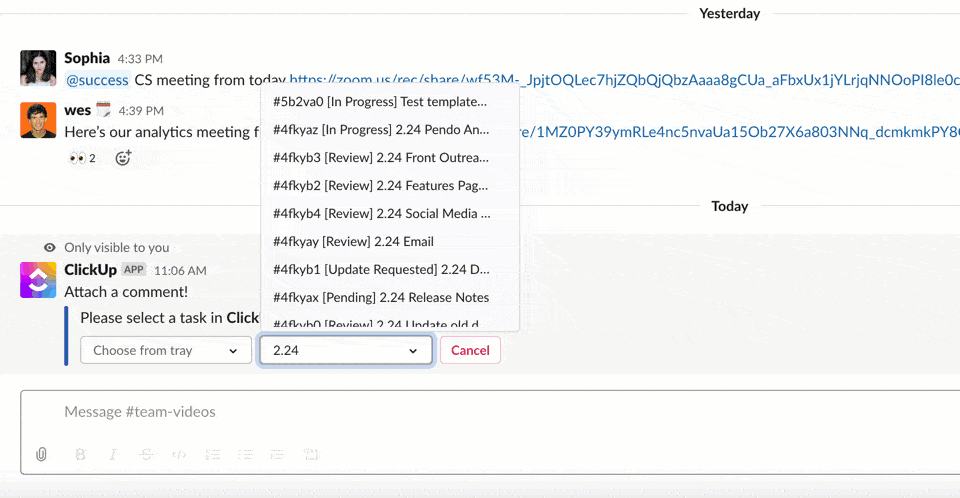Select '#5b2va0 [In Progress] Test template' option
Viewport: 960px width, 498px height.
[380, 101]
